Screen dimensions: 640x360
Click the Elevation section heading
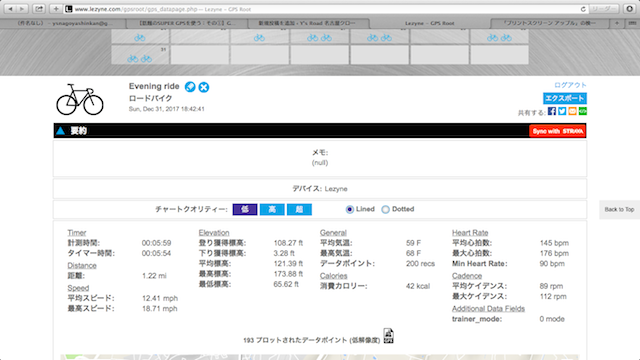(x=214, y=233)
